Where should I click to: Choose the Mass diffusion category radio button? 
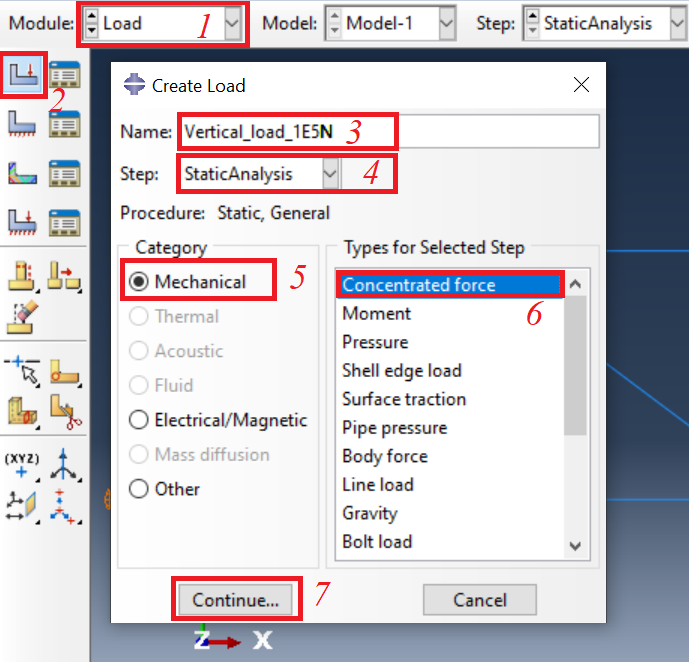coord(139,454)
